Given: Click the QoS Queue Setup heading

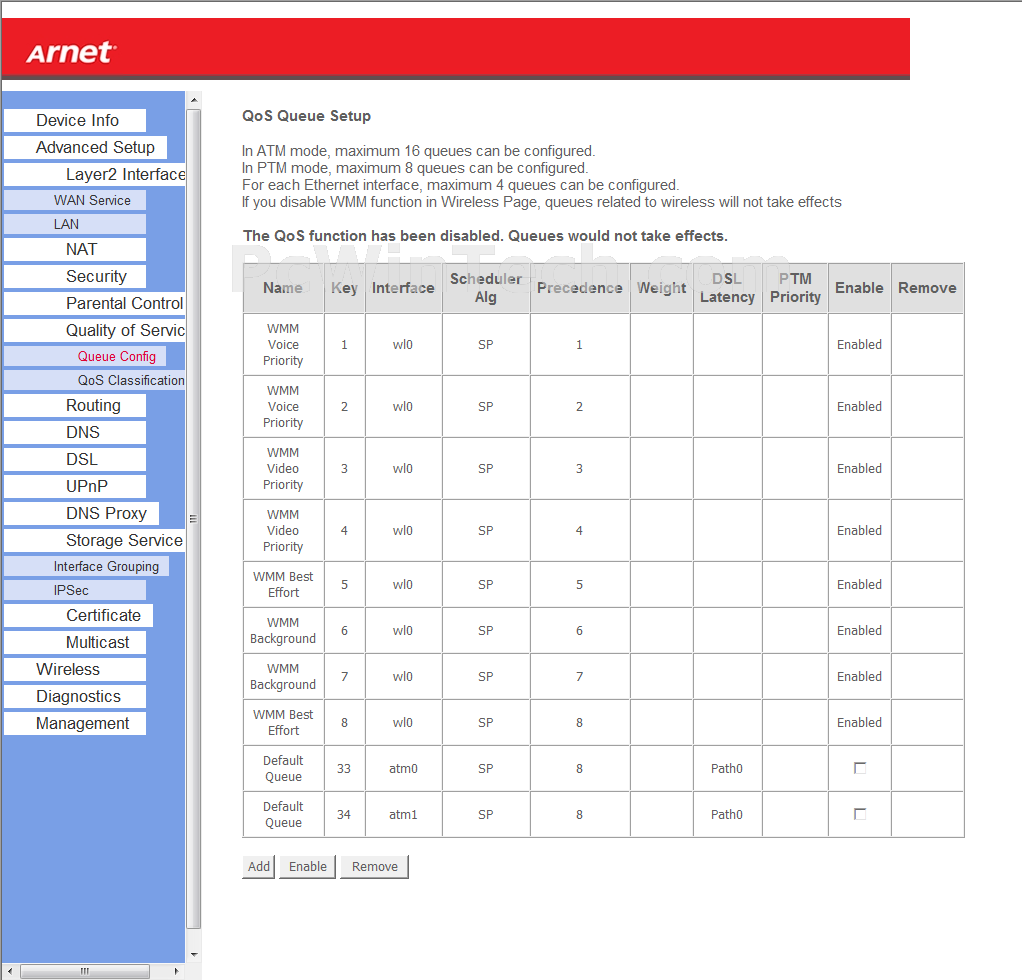Looking at the screenshot, I should coord(306,116).
